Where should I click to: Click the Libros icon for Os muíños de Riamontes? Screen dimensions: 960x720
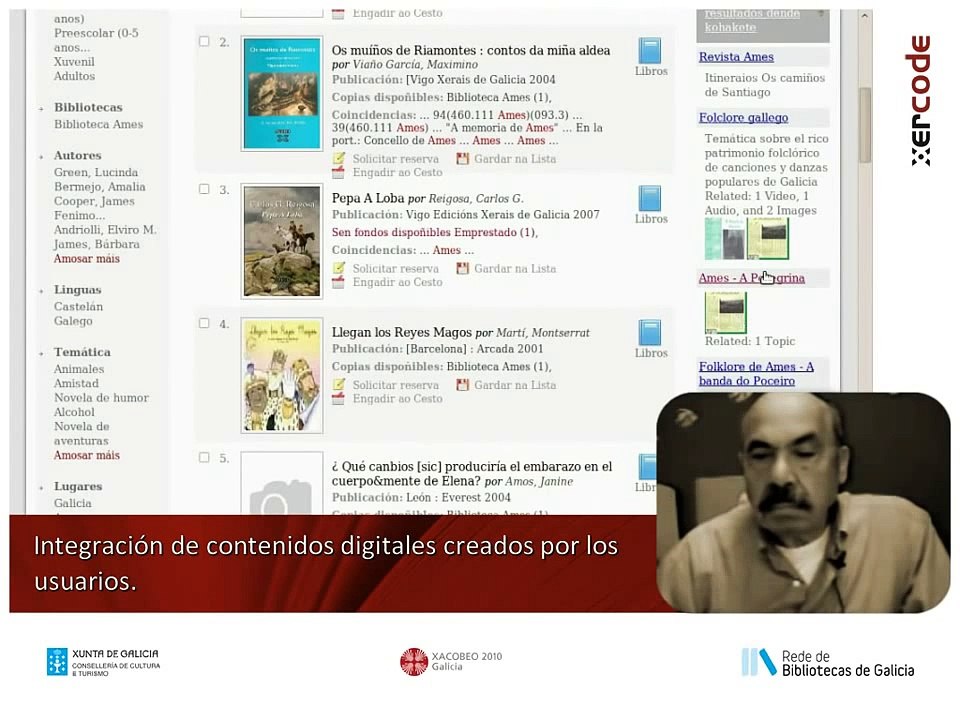[650, 51]
